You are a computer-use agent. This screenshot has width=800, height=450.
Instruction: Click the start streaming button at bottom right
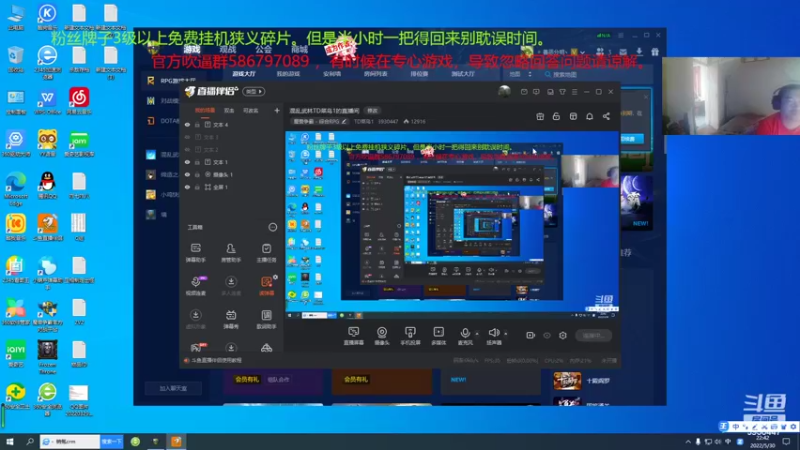click(x=593, y=335)
